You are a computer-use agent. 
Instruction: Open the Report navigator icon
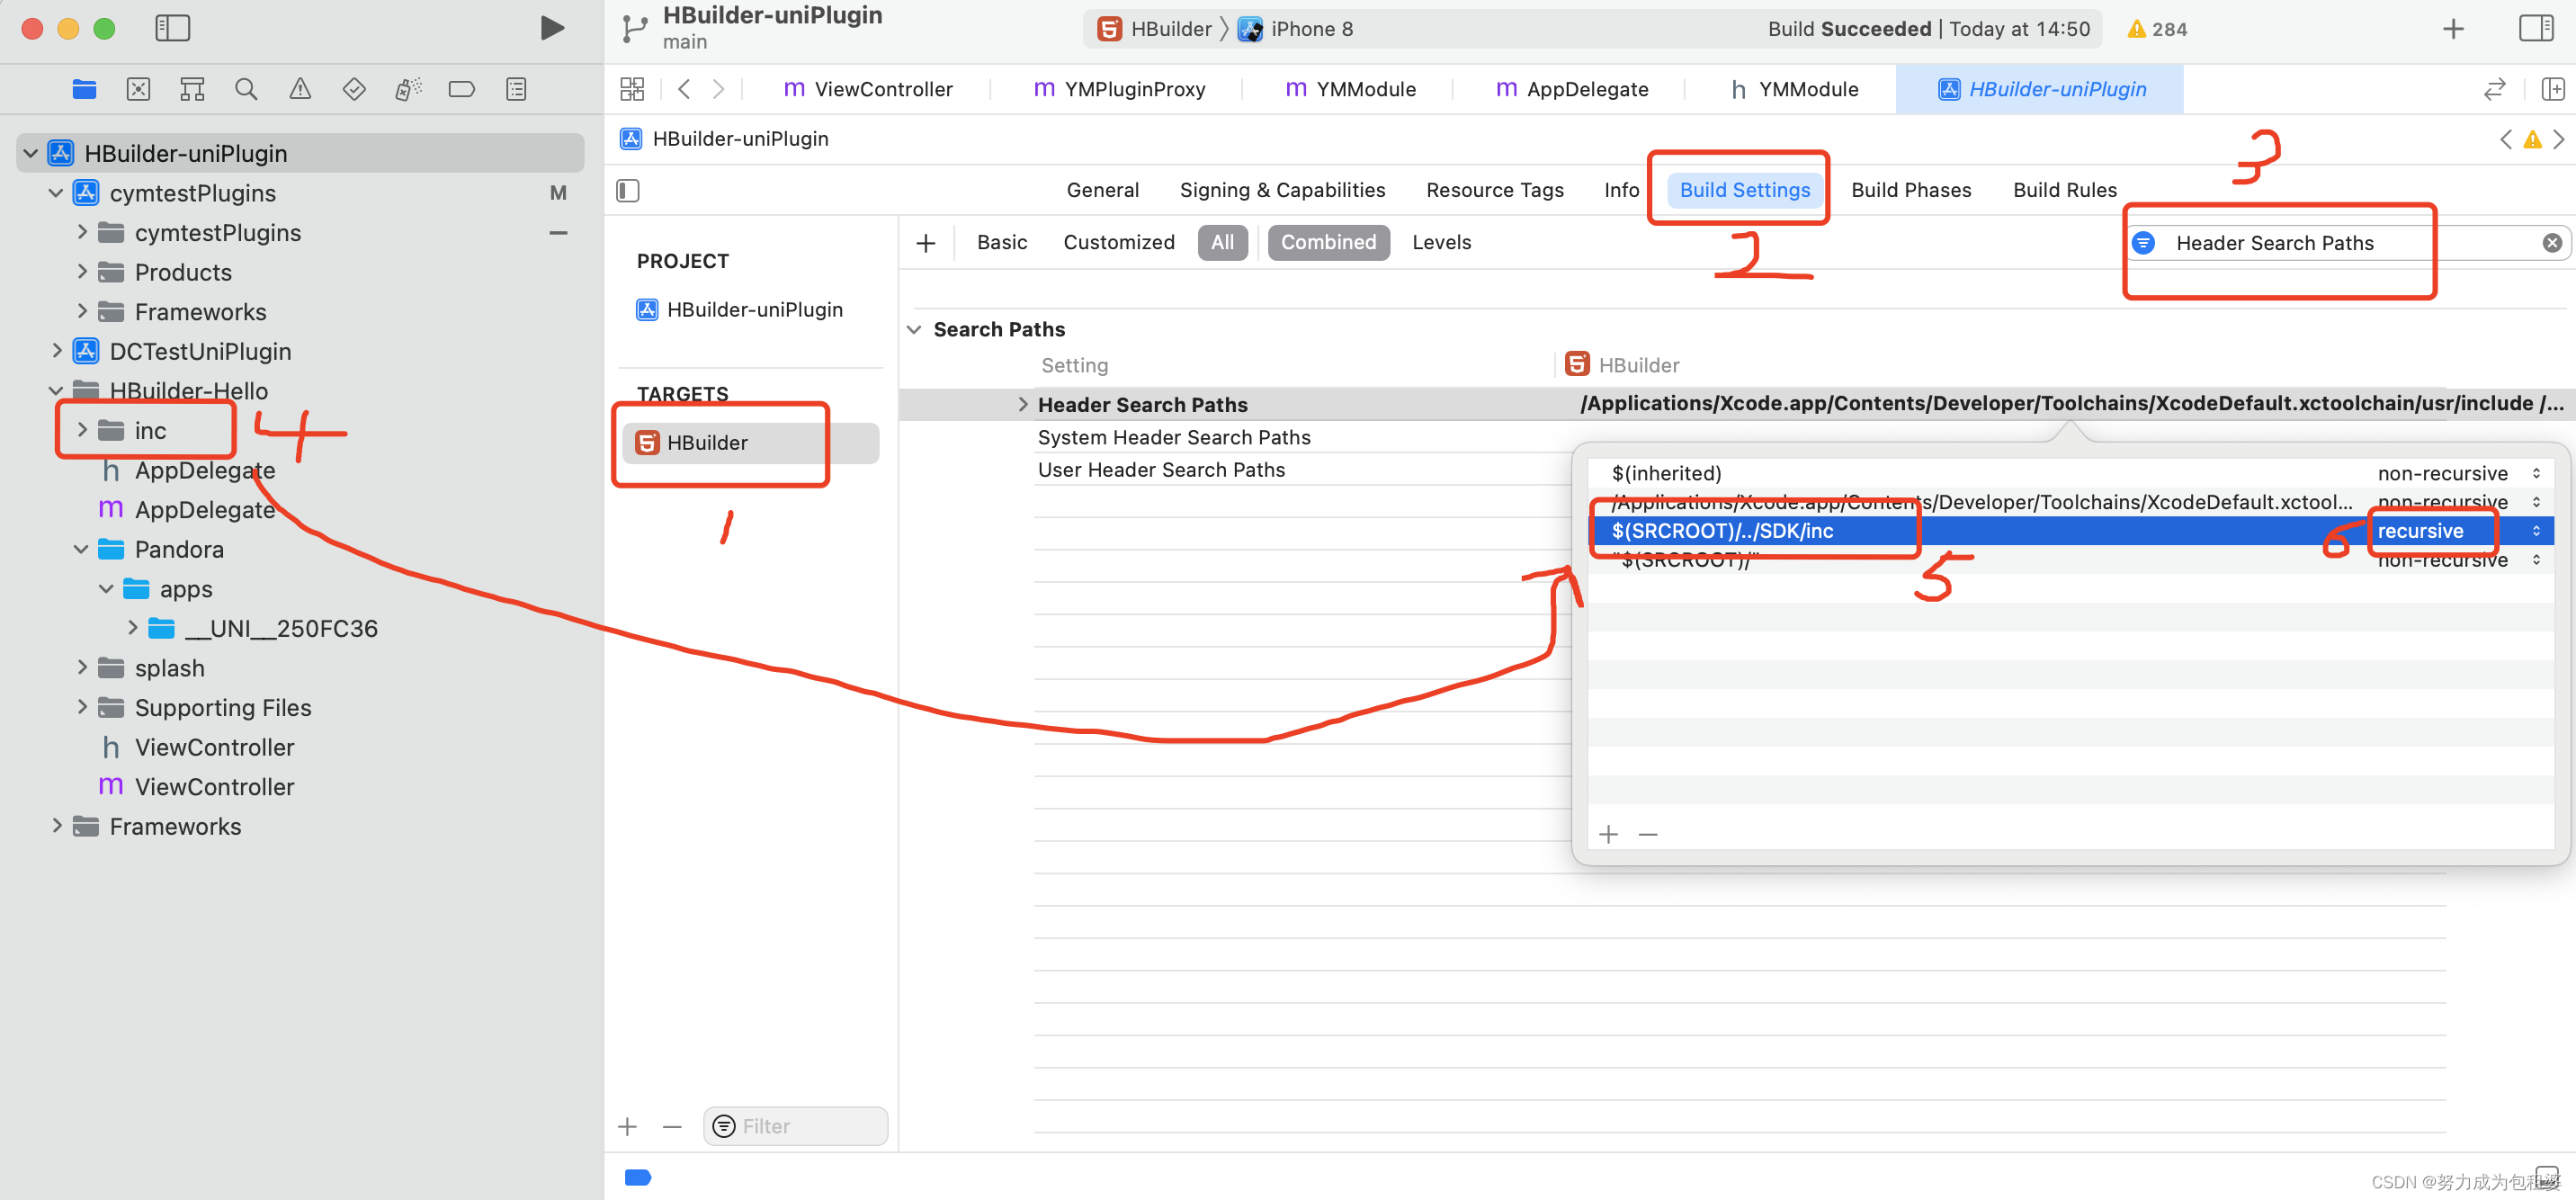click(x=516, y=89)
